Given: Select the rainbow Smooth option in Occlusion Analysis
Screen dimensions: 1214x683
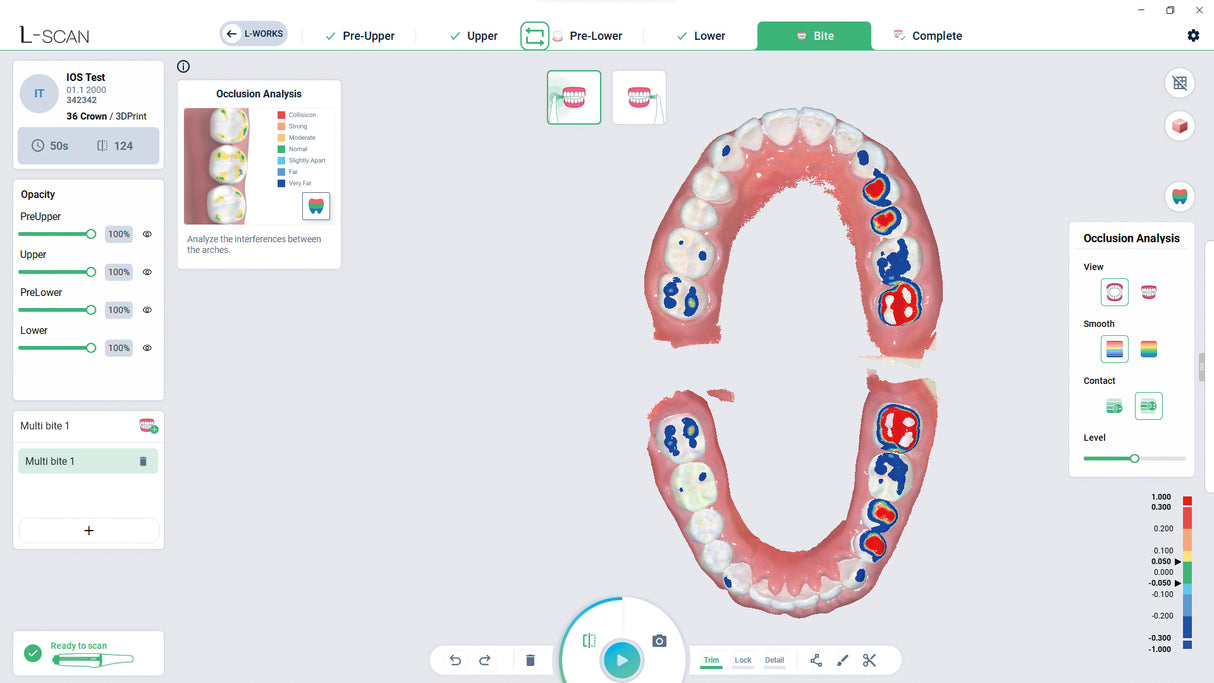Looking at the screenshot, I should coord(1148,348).
